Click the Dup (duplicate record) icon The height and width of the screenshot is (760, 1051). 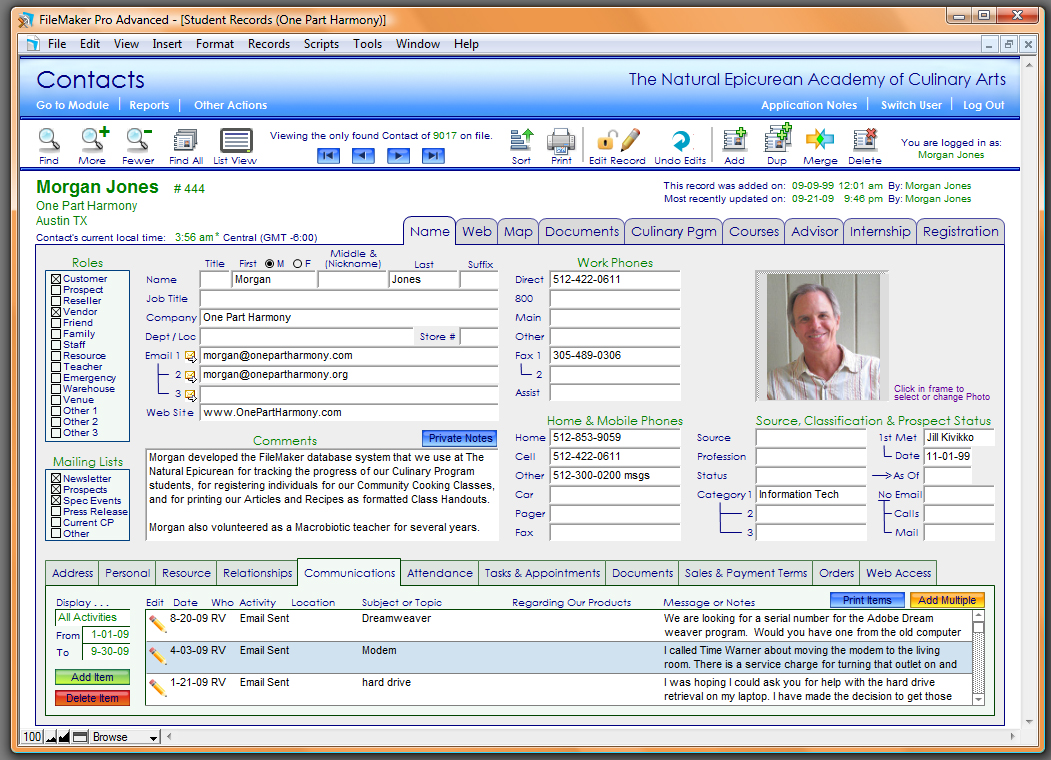778,139
